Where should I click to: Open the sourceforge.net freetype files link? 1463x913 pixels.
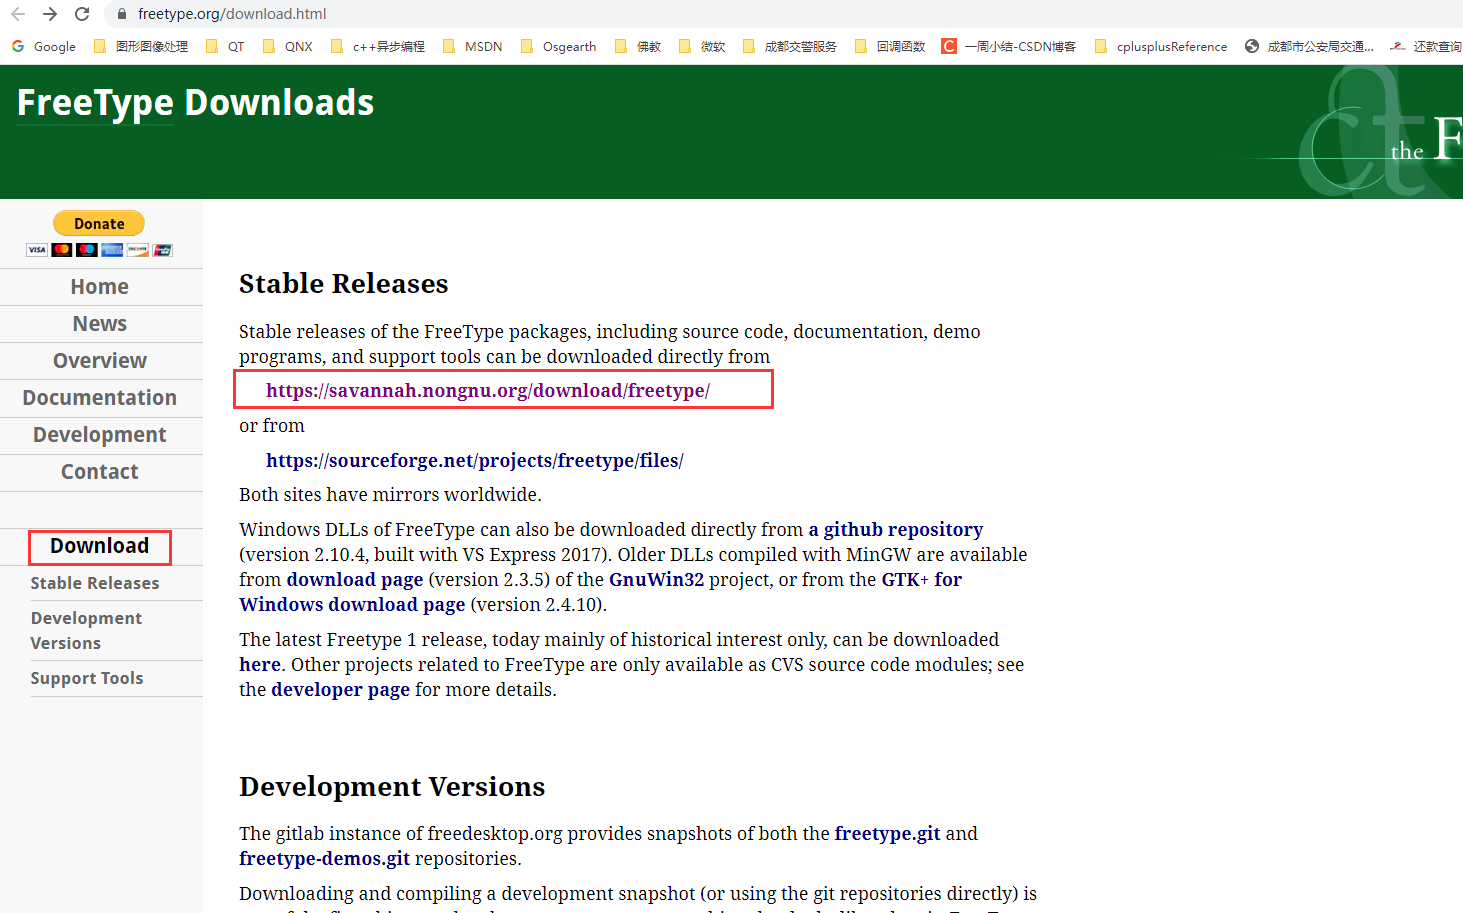tap(475, 460)
